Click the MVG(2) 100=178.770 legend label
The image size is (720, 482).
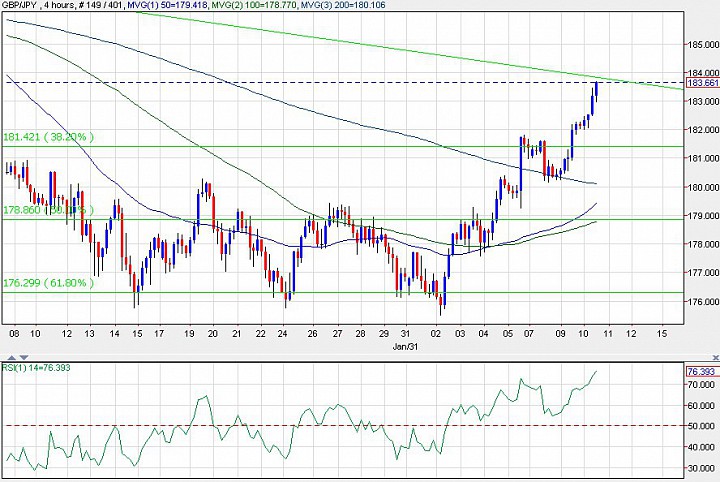click(253, 5)
